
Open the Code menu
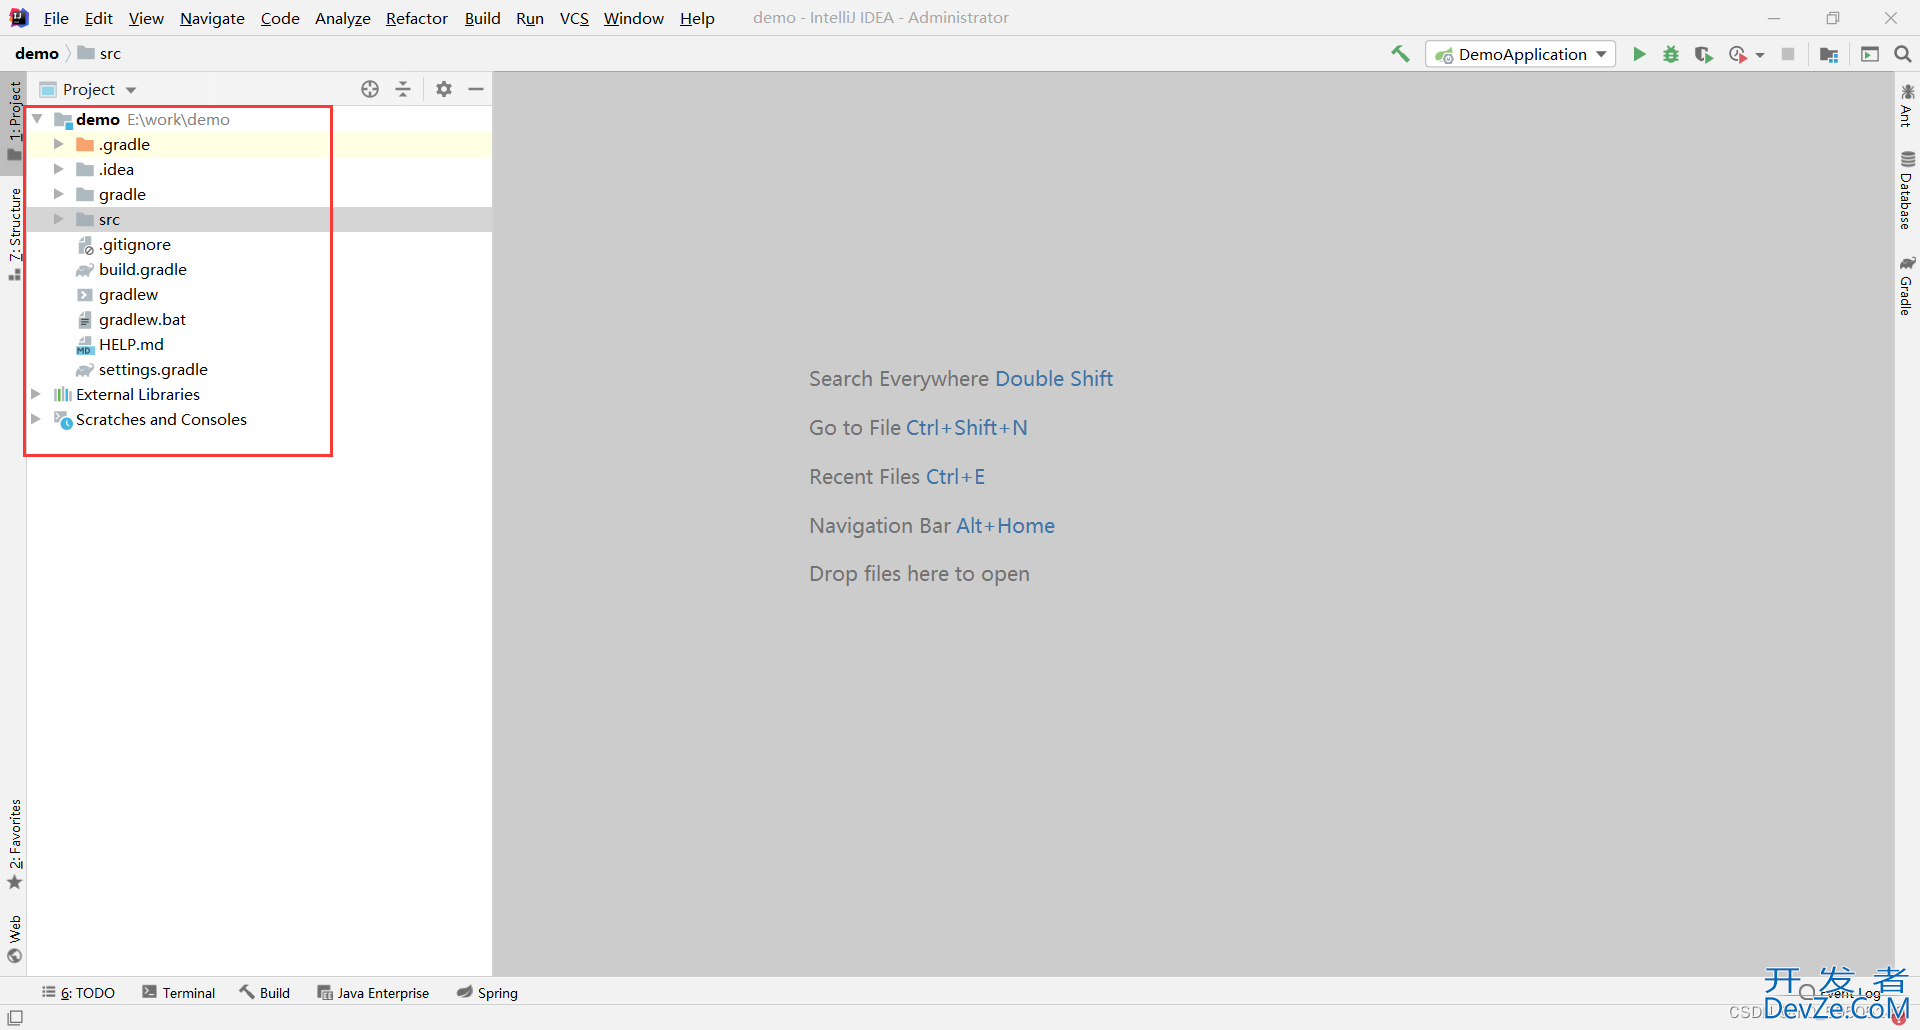coord(280,18)
